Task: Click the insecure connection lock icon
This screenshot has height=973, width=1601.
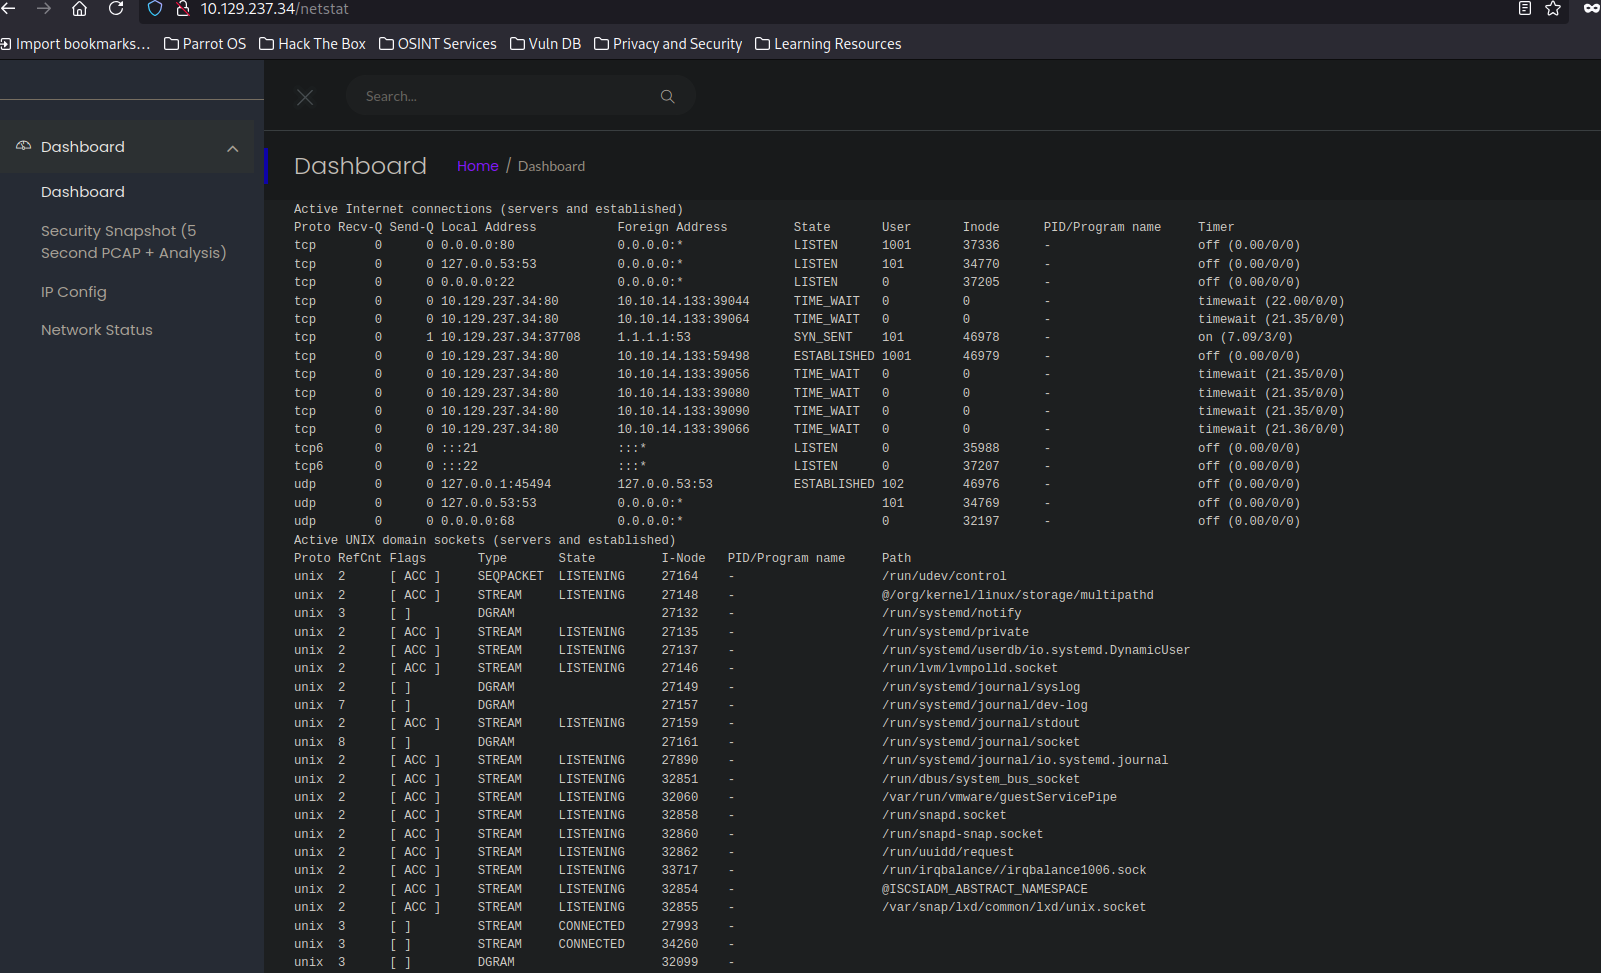Action: (x=183, y=9)
